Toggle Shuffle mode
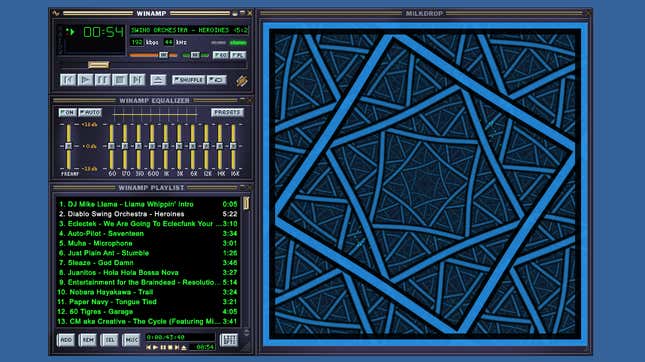645x362 pixels. [188, 79]
